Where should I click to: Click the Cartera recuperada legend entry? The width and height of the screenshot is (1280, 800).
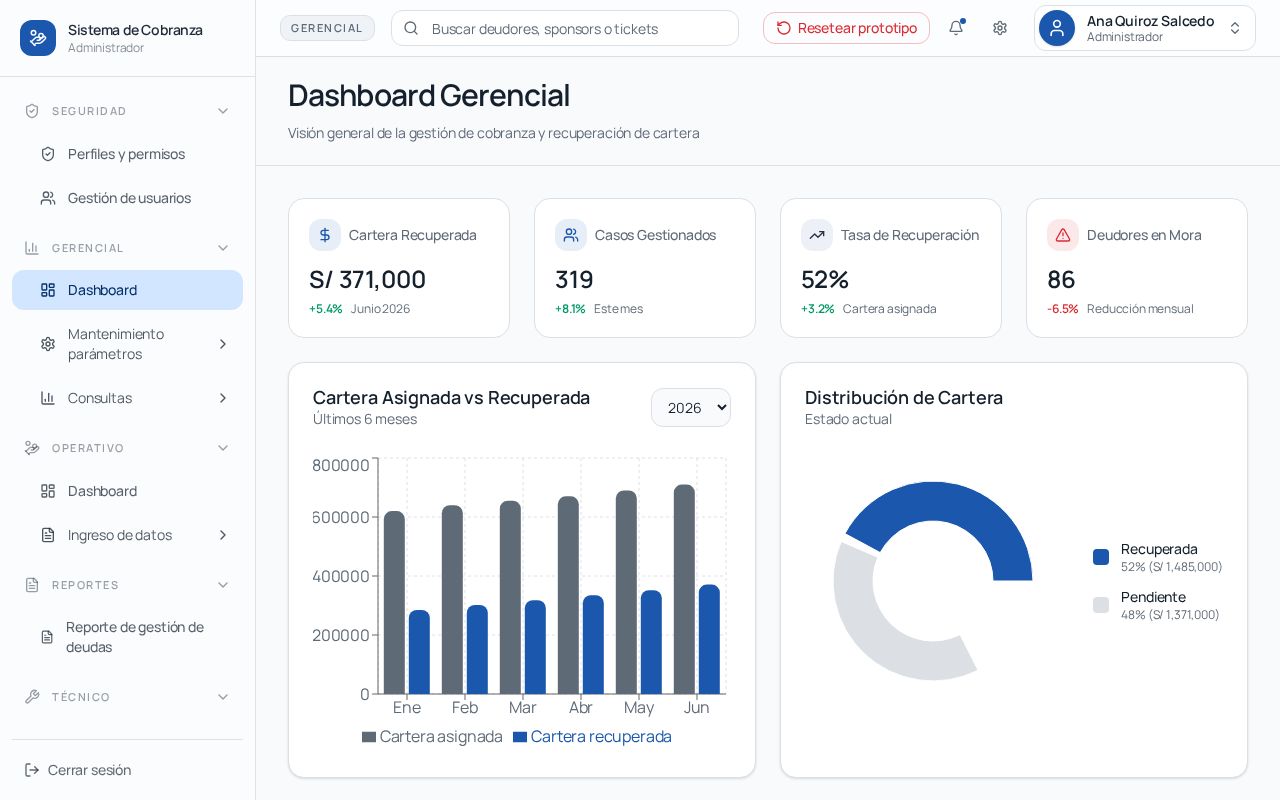[x=592, y=737]
